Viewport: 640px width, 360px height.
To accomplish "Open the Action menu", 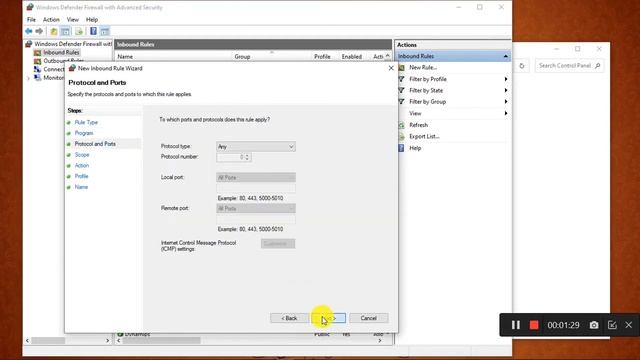I will [x=51, y=20].
